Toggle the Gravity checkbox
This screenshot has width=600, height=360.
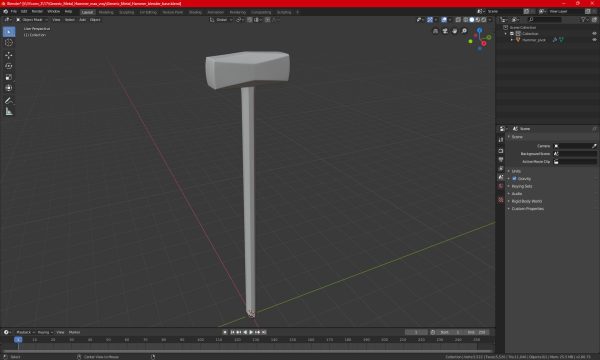pyautogui.click(x=514, y=179)
